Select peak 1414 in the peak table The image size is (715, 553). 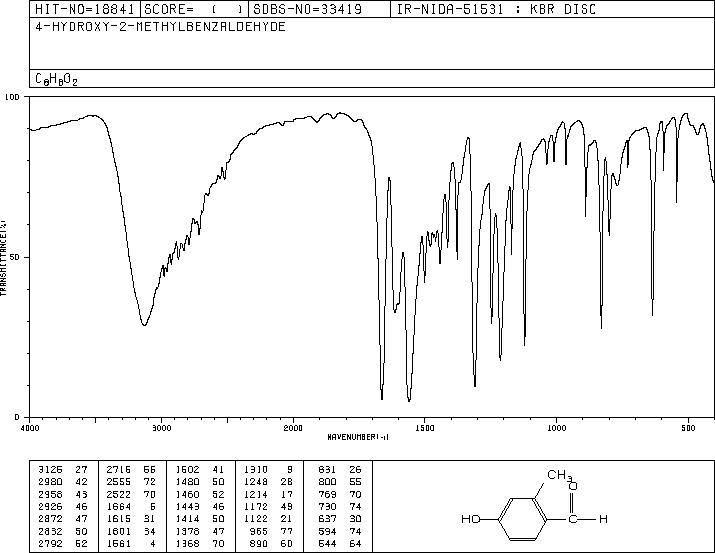(x=187, y=519)
